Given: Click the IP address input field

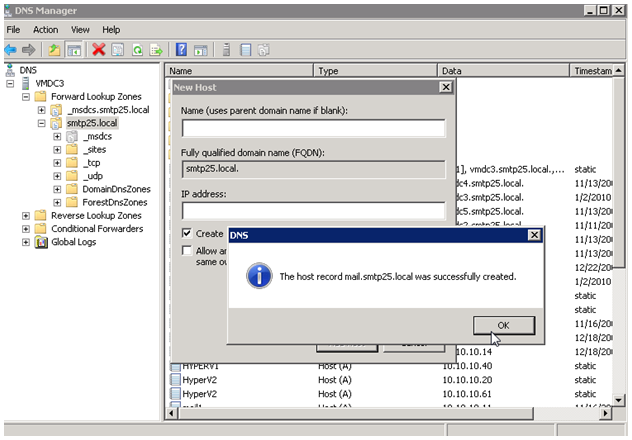Looking at the screenshot, I should (314, 211).
